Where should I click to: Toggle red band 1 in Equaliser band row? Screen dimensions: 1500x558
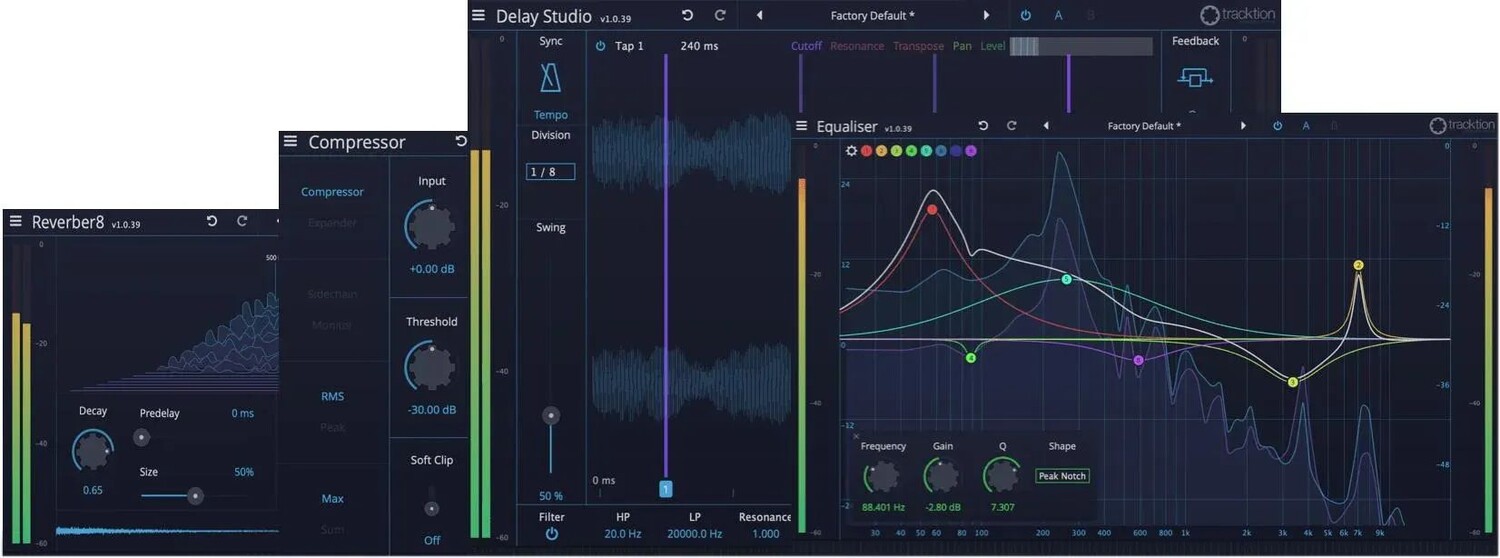(866, 151)
